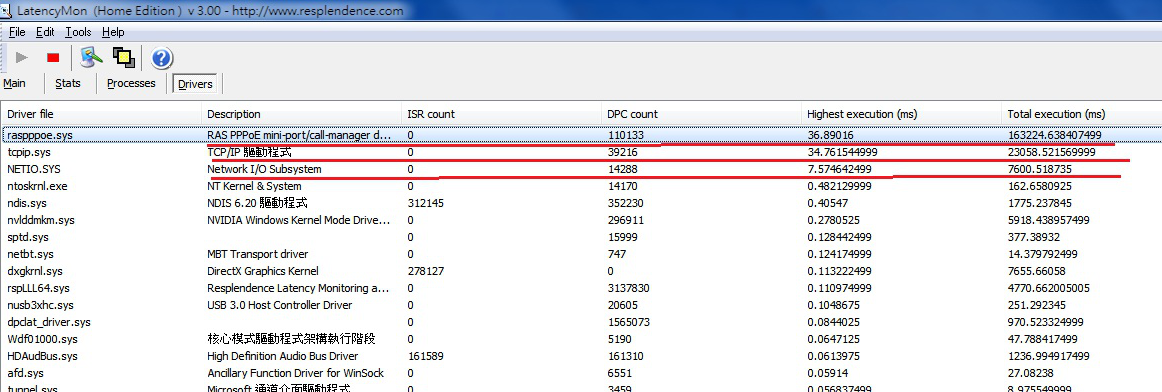
Task: Open the blue Help question mark icon
Action: (x=162, y=58)
